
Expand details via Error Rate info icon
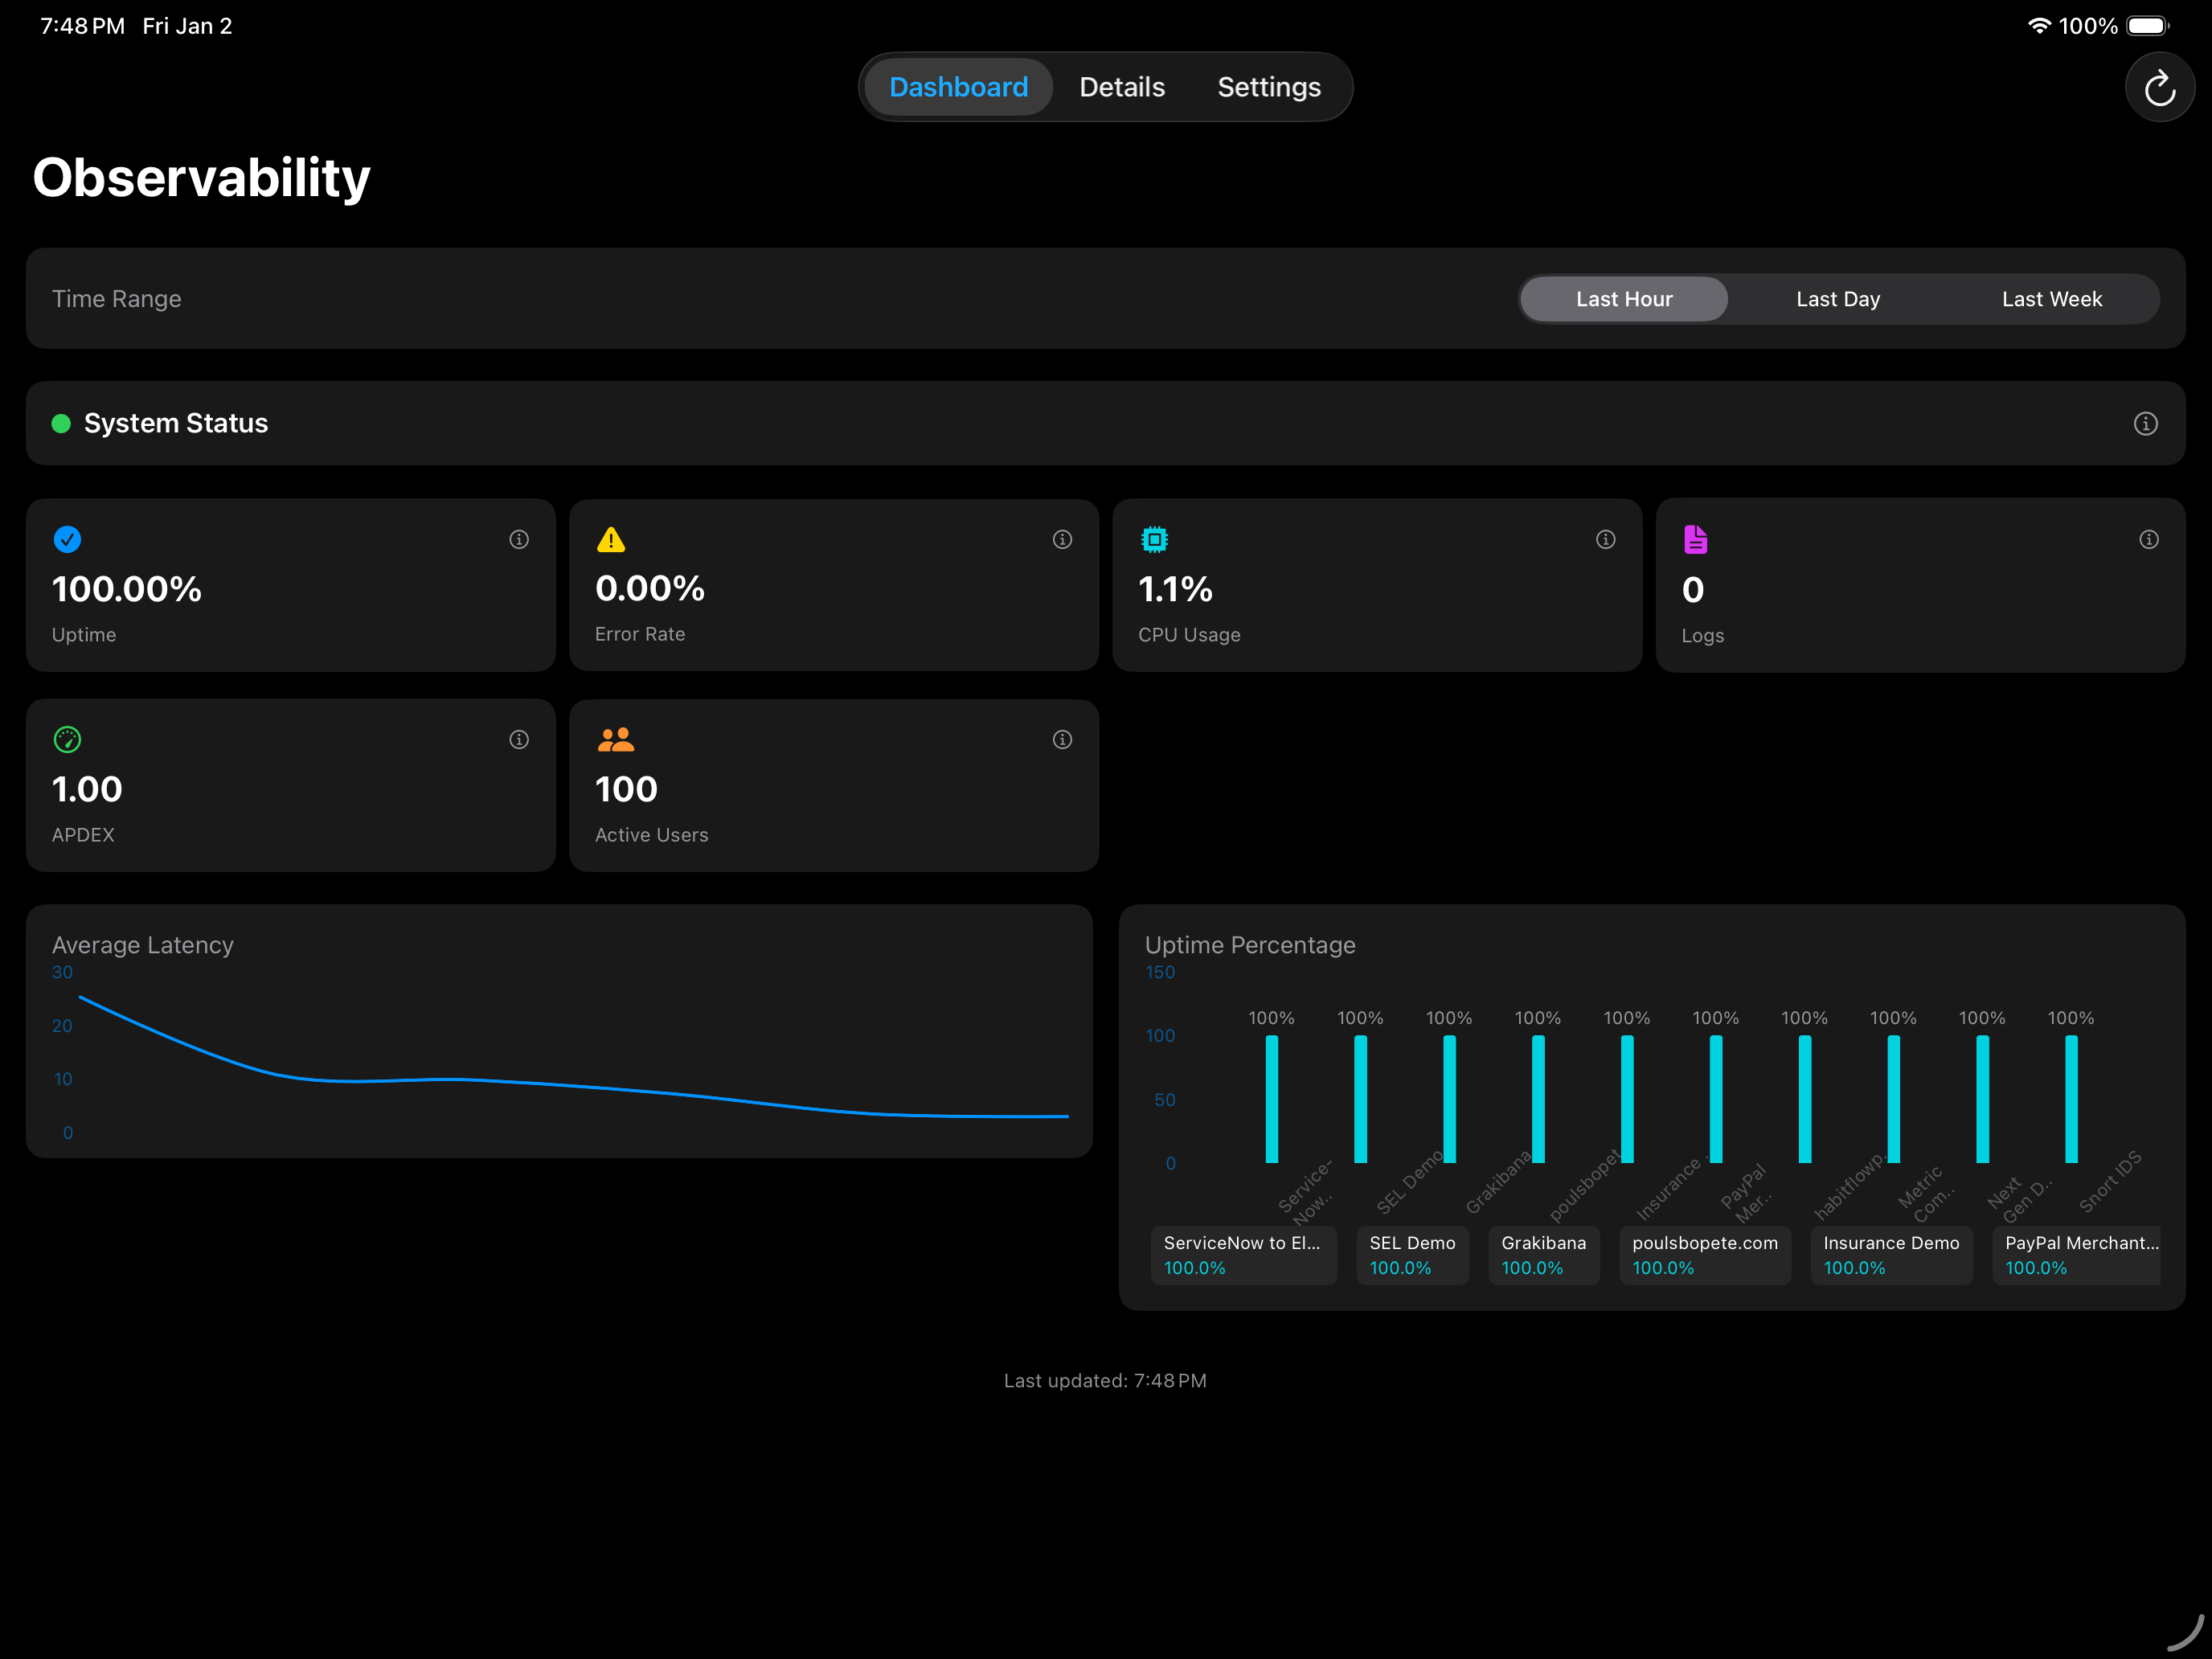tap(1062, 539)
